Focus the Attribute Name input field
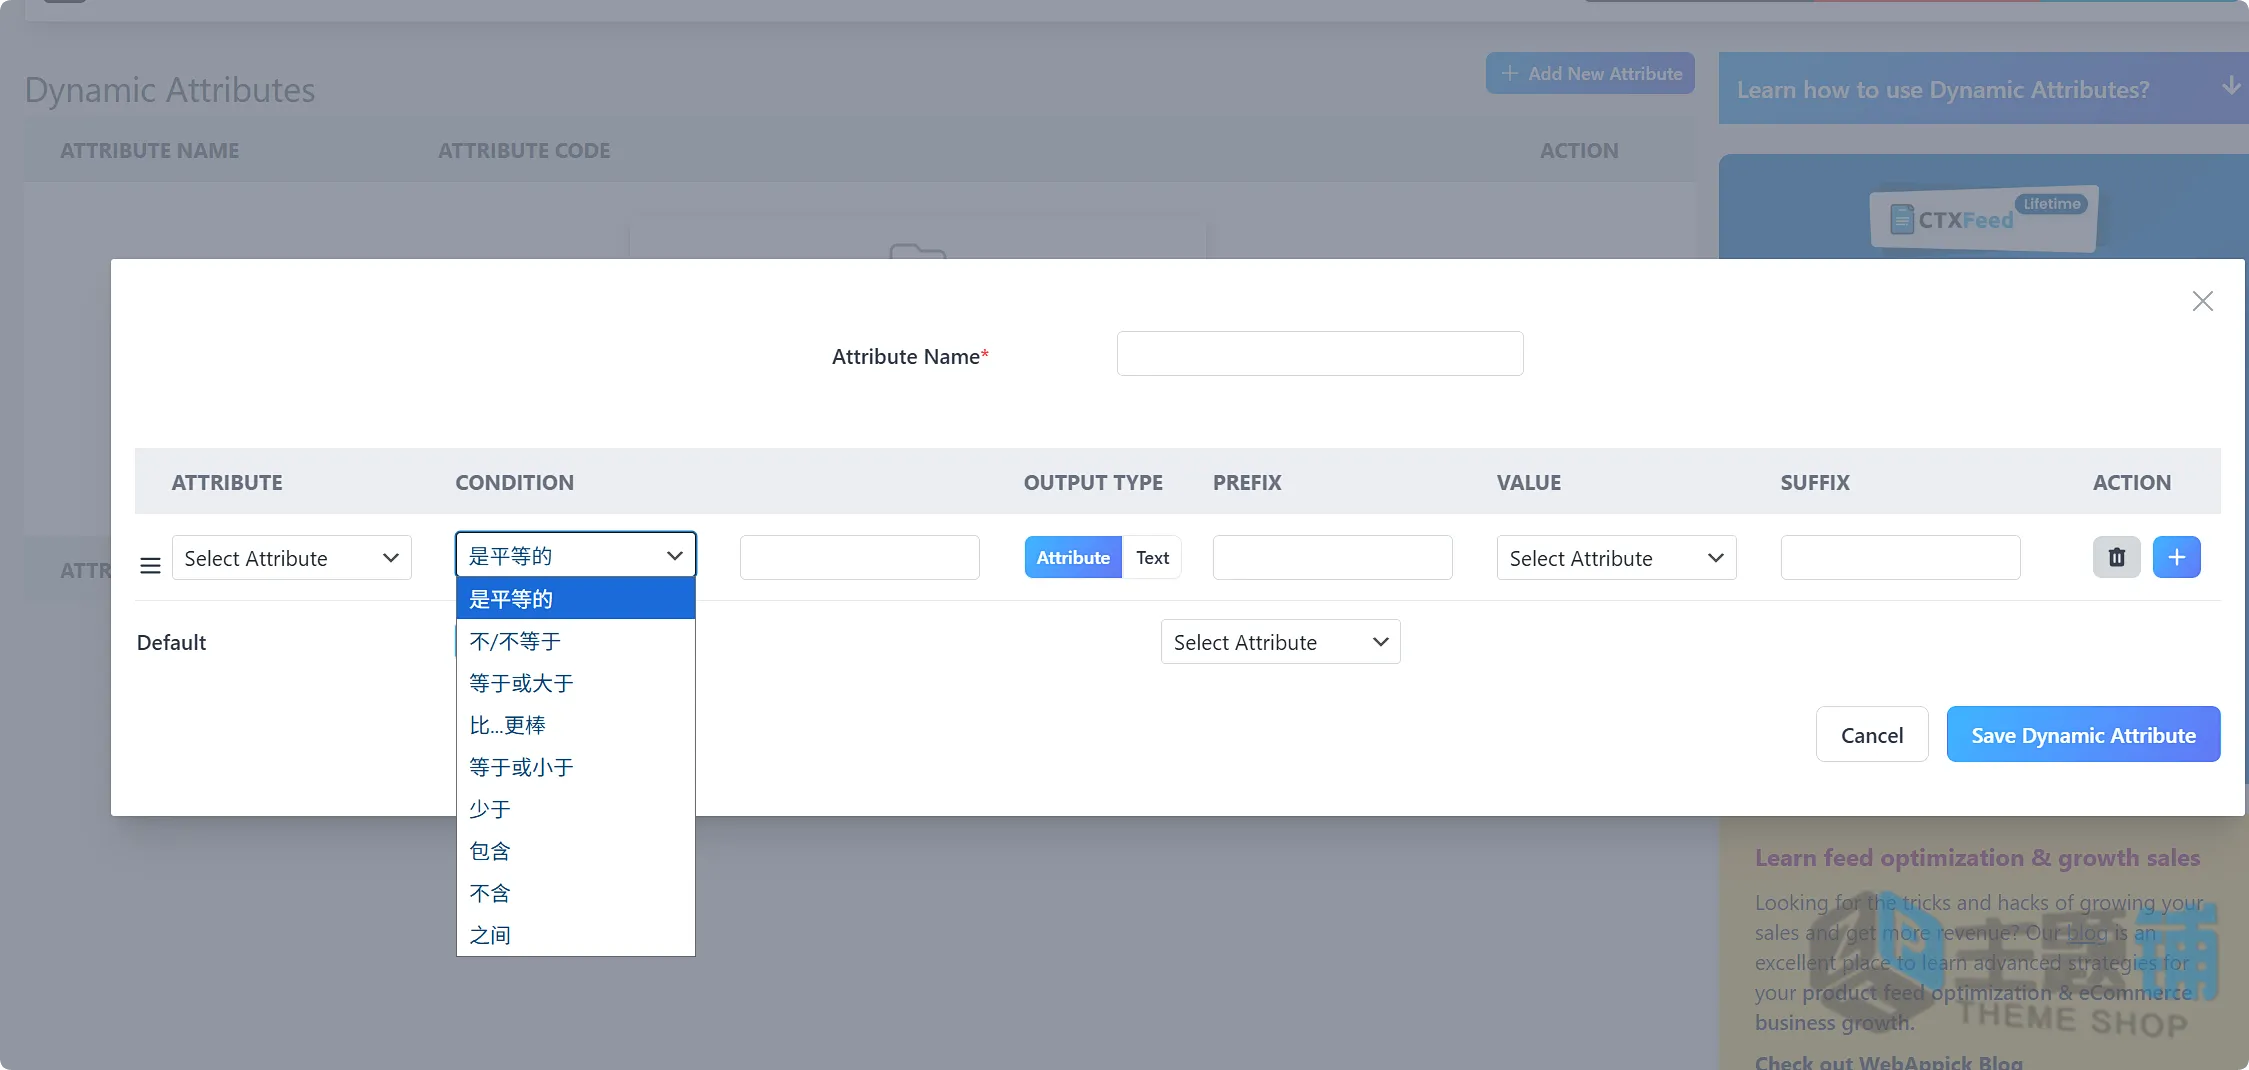Viewport: 2249px width, 1070px height. tap(1320, 354)
